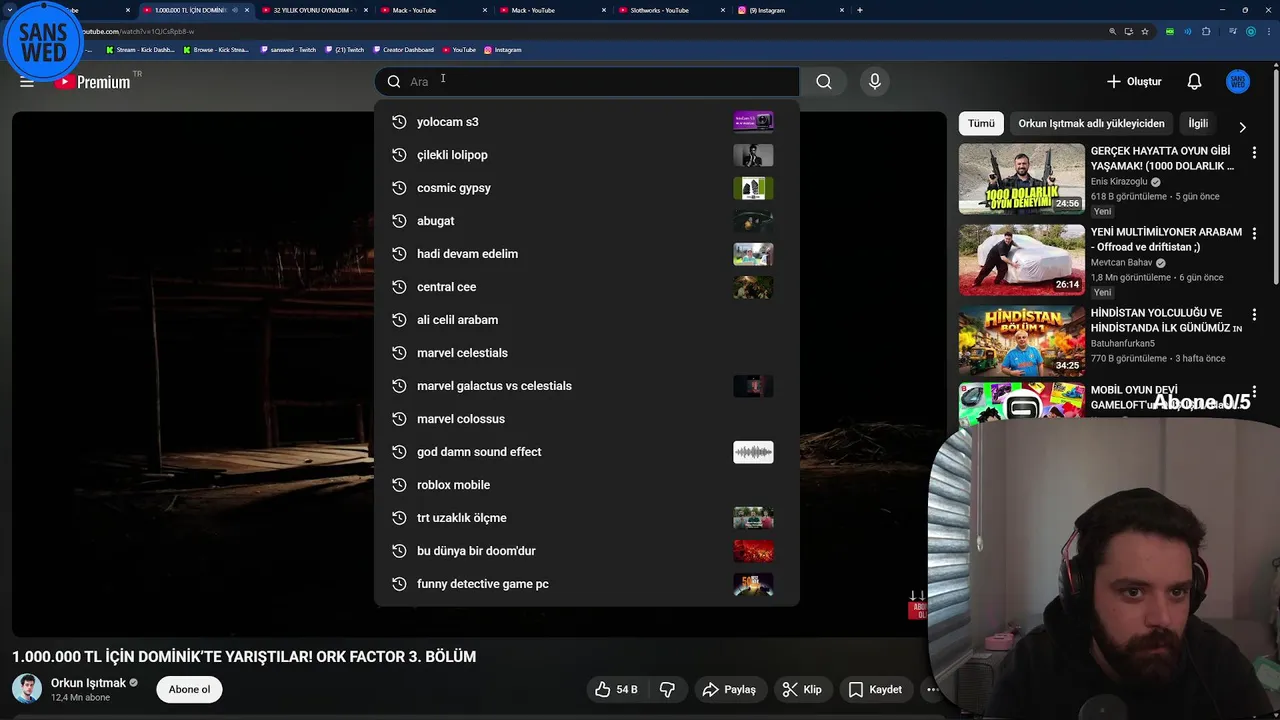The width and height of the screenshot is (1280, 720).
Task: Go to YouTube Premium home logo
Action: click(x=92, y=82)
